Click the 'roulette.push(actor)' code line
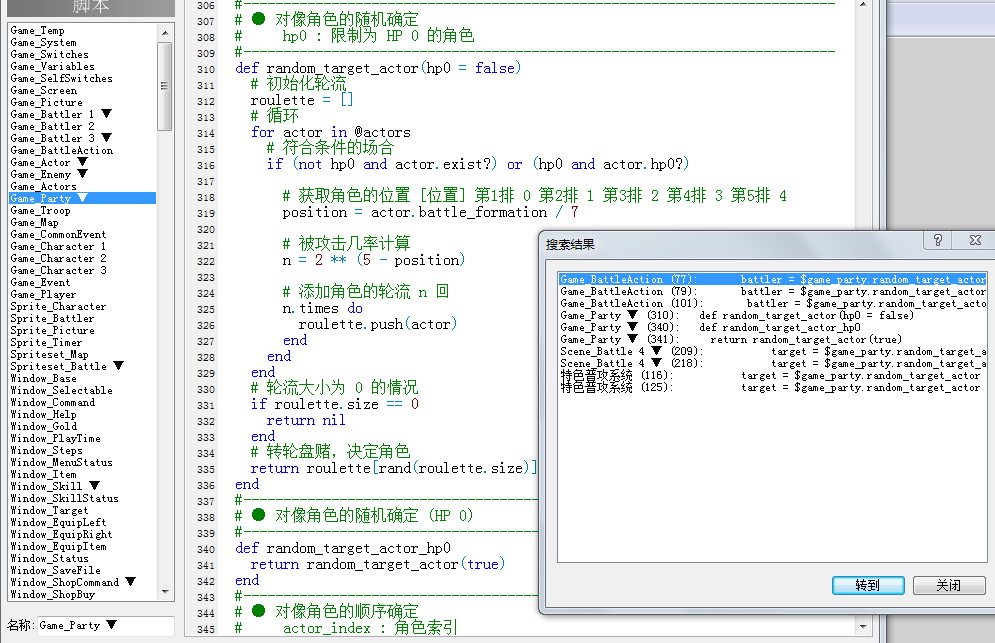 coord(378,324)
